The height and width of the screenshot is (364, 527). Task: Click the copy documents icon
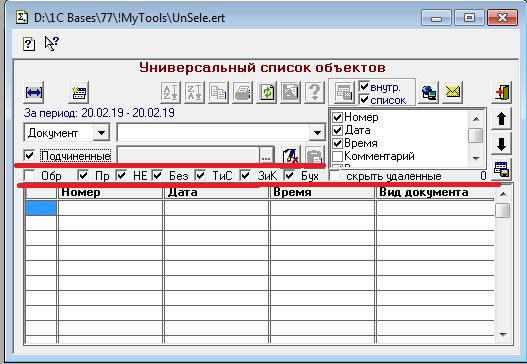[218, 92]
